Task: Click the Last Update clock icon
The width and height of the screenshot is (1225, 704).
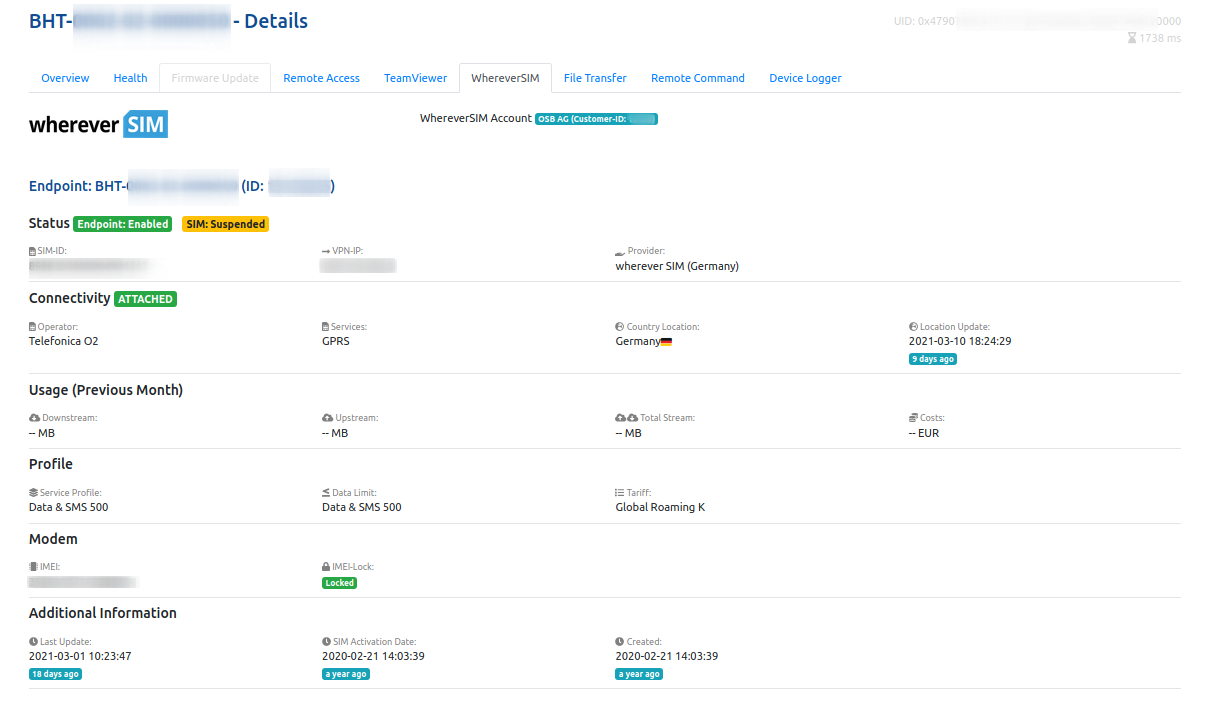Action: tap(33, 642)
